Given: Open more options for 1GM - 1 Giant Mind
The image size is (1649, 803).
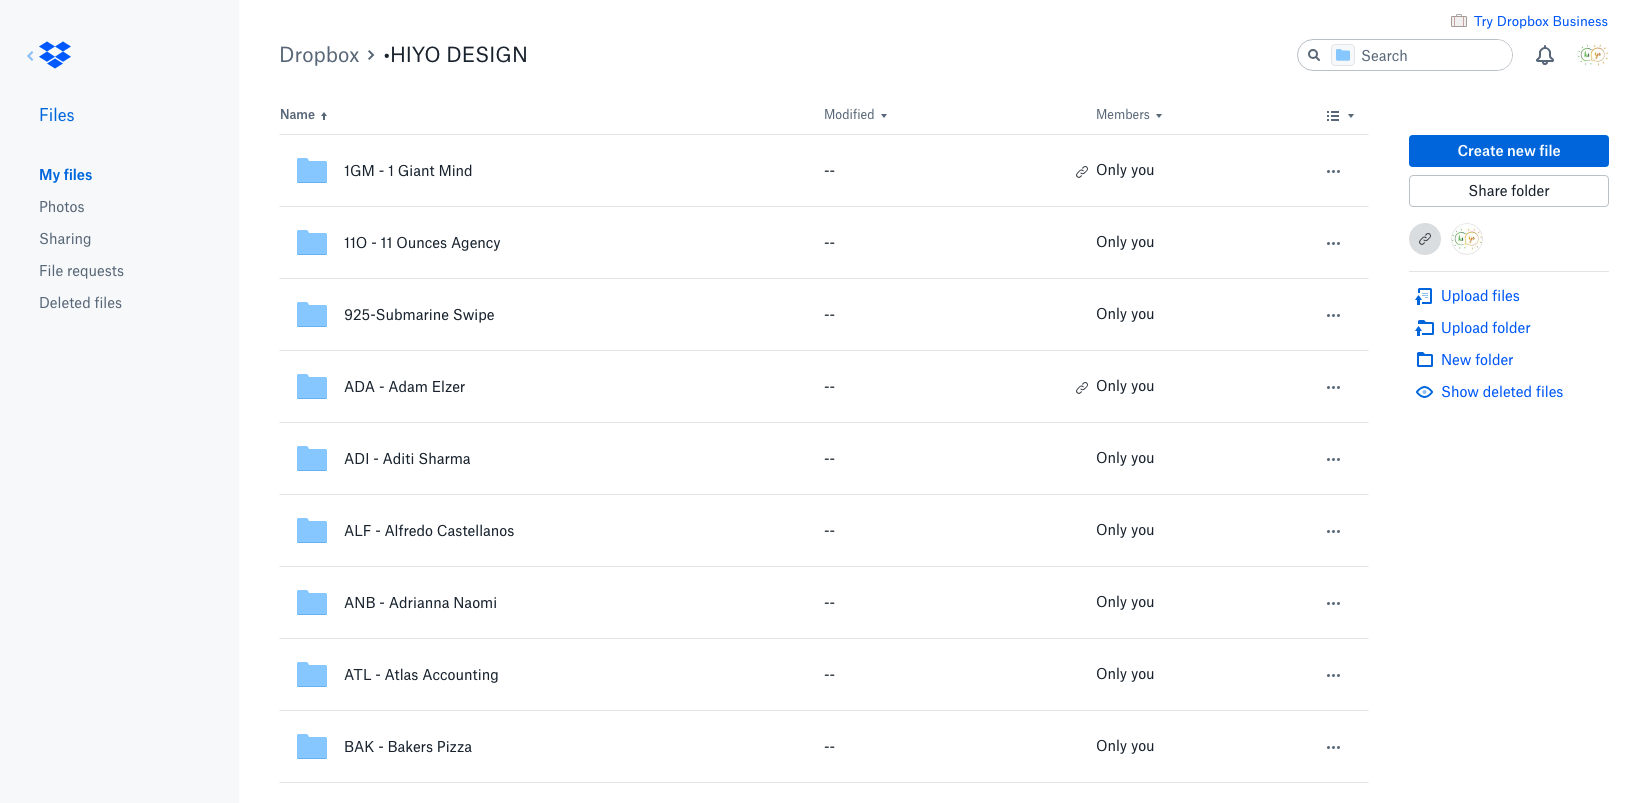Looking at the screenshot, I should pyautogui.click(x=1333, y=172).
